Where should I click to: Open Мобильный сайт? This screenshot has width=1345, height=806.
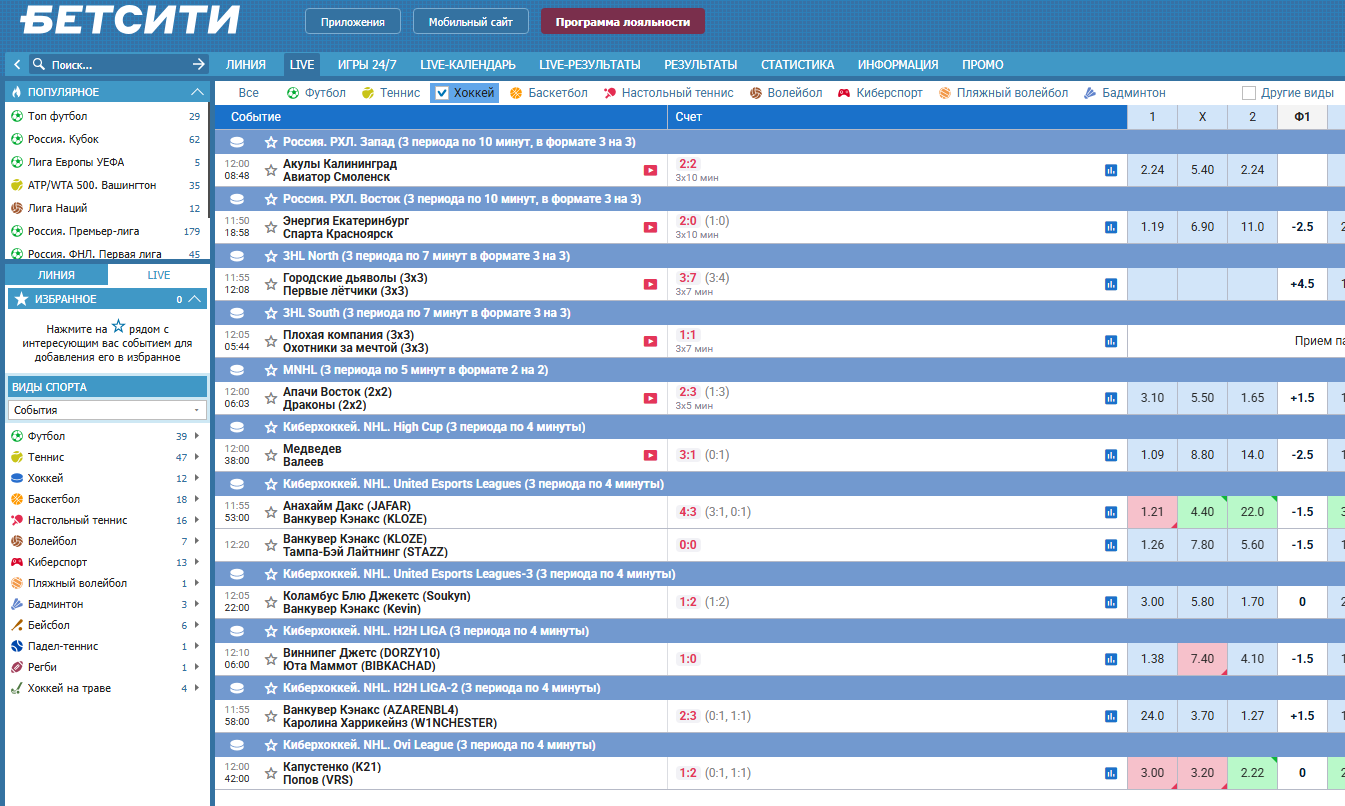pos(470,21)
